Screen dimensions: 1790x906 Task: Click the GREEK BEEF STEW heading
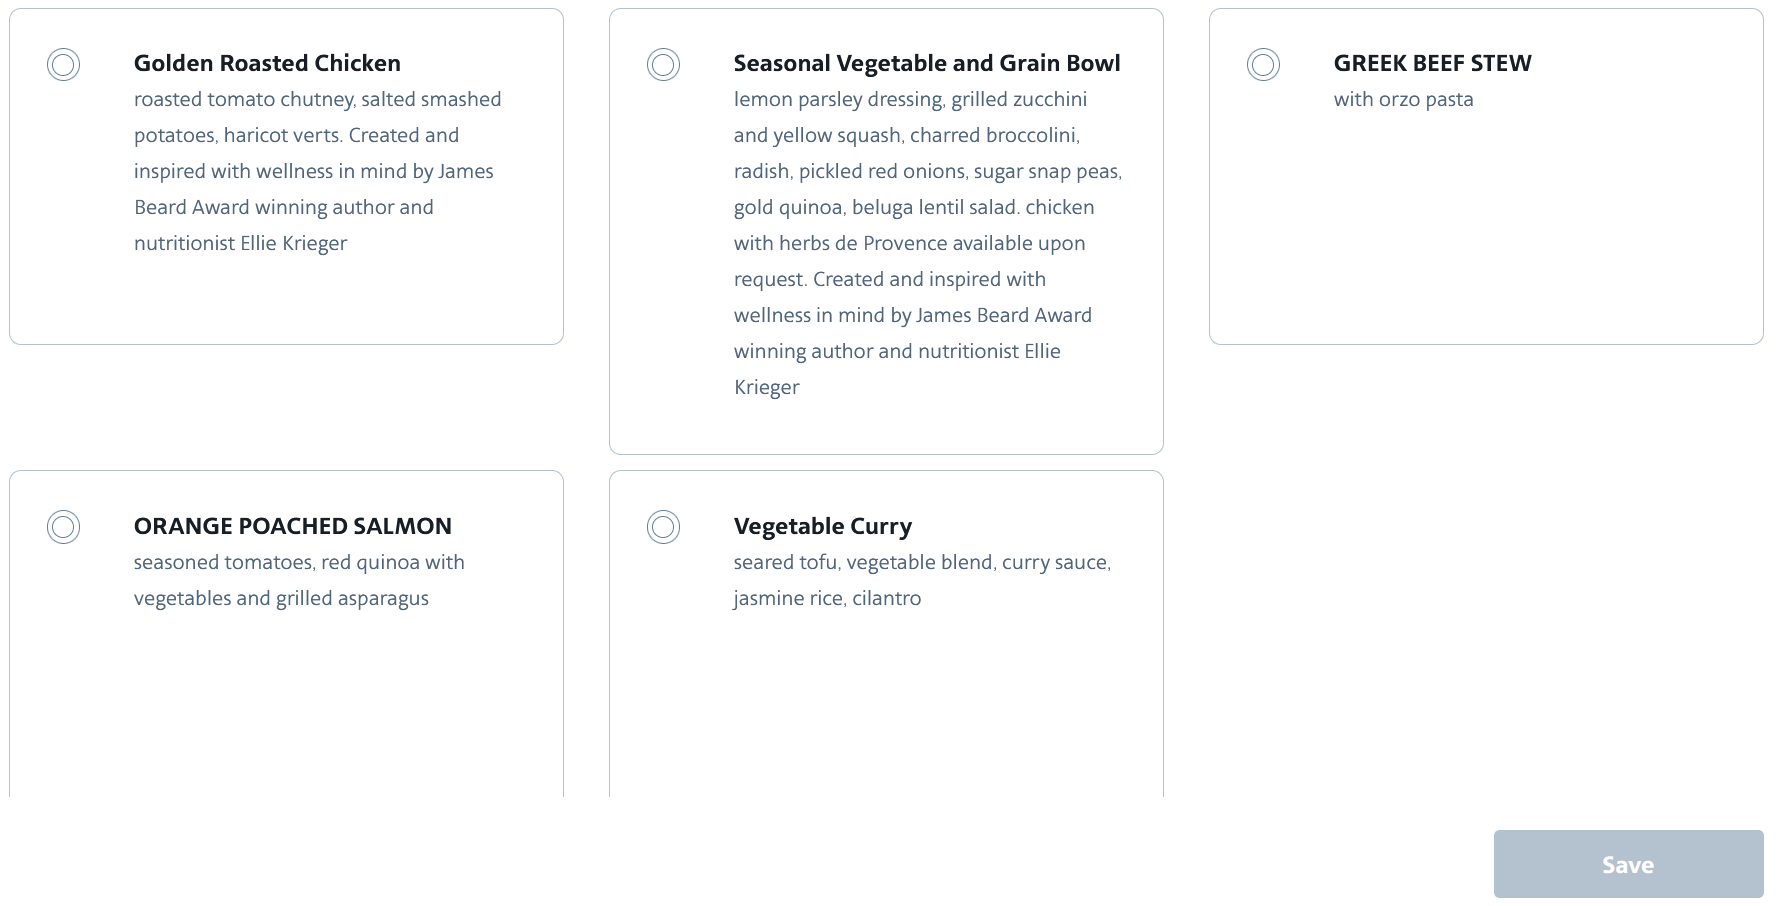click(1432, 63)
